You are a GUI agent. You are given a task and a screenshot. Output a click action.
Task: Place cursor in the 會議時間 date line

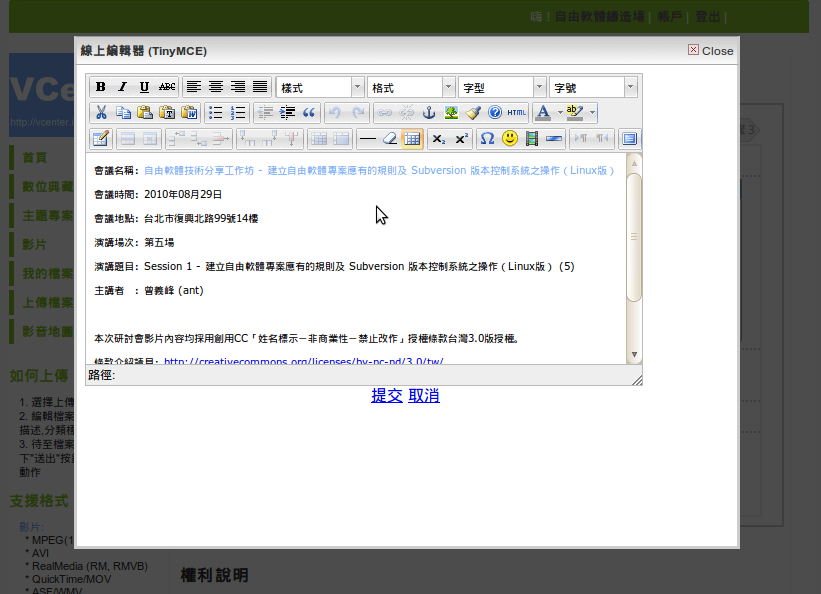158,195
